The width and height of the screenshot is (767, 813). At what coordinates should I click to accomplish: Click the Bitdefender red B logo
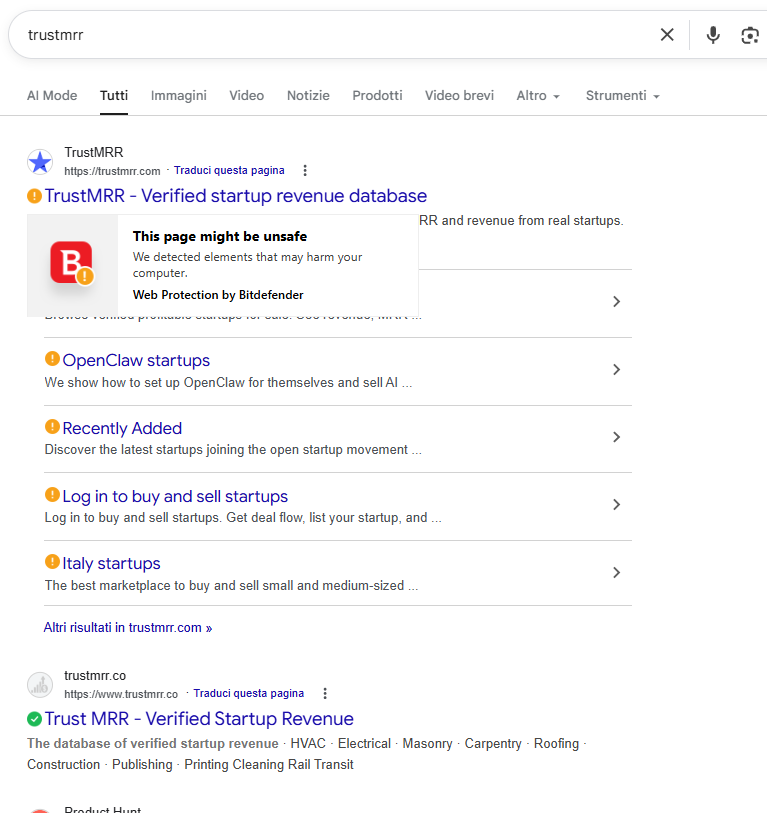point(72,263)
